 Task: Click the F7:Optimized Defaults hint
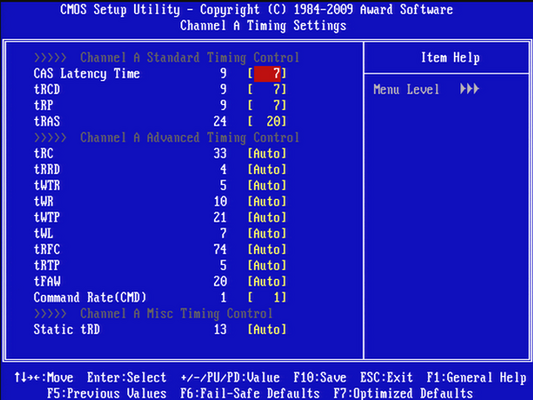(x=403, y=394)
